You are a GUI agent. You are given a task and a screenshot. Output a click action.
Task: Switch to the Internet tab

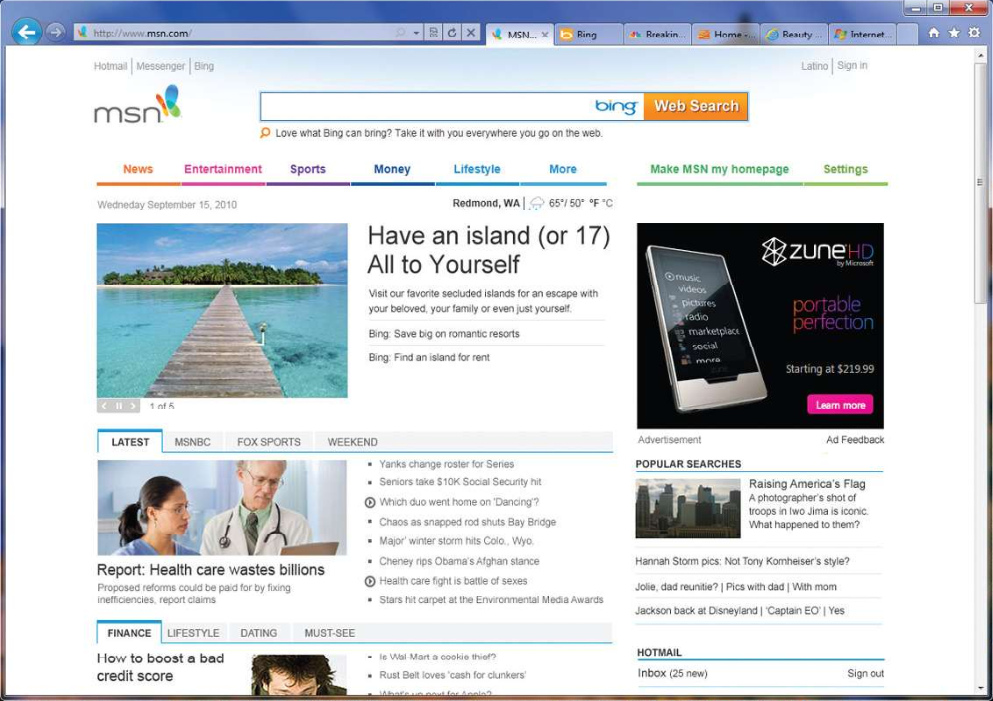(x=863, y=35)
